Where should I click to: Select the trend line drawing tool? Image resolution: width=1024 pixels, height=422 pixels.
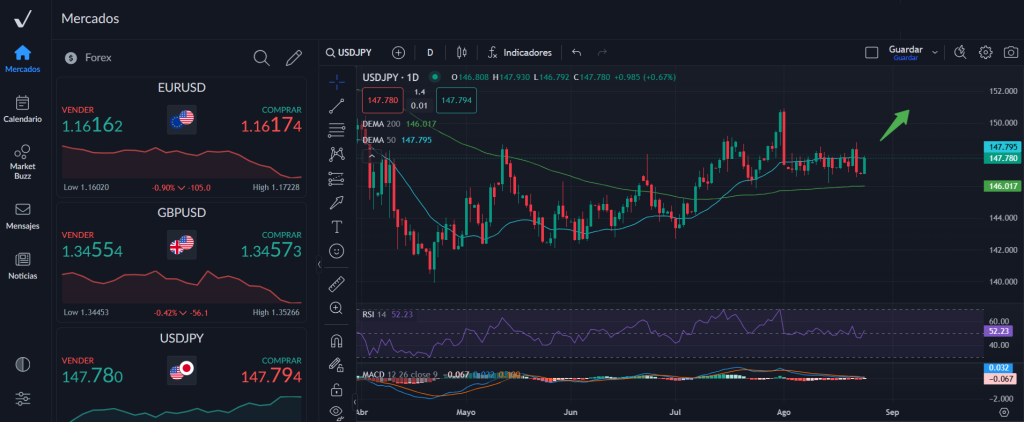(x=337, y=105)
